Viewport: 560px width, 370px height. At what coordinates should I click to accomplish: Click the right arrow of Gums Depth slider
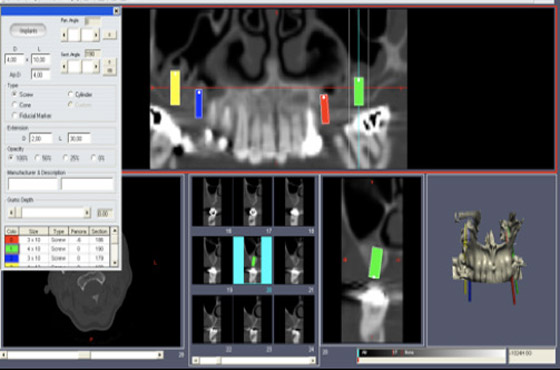pyautogui.click(x=87, y=213)
